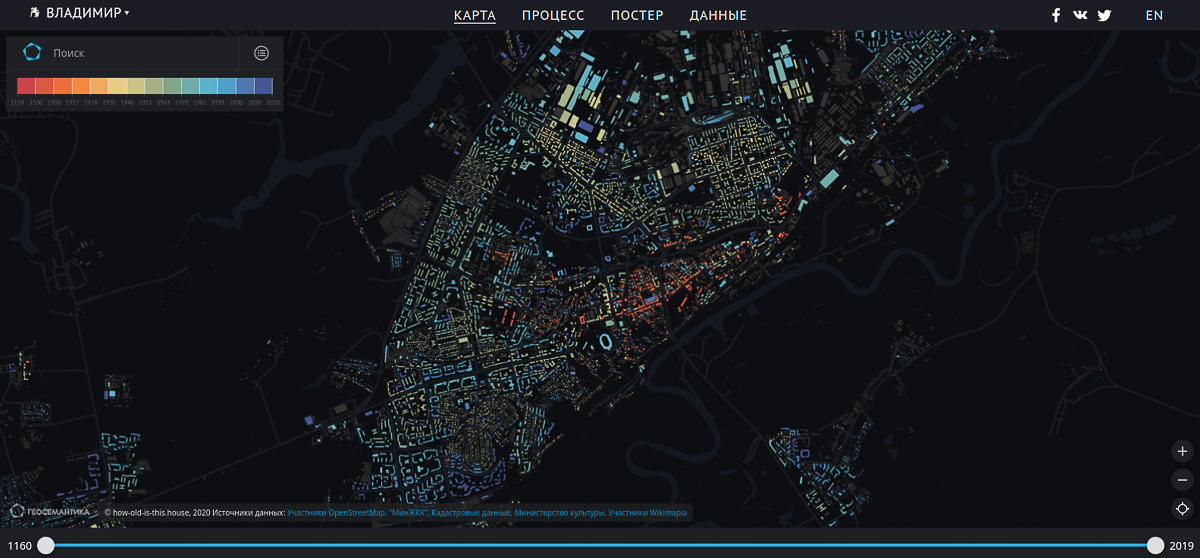This screenshot has width=1200, height=558.
Task: Switch to the Процесс tab
Action: 553,15
